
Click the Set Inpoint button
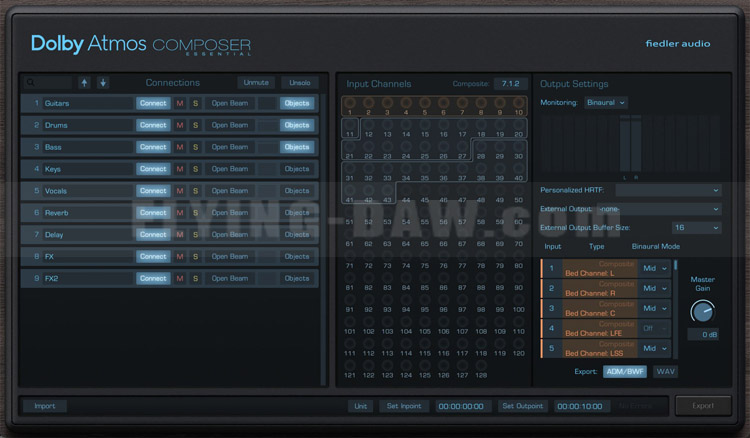404,406
